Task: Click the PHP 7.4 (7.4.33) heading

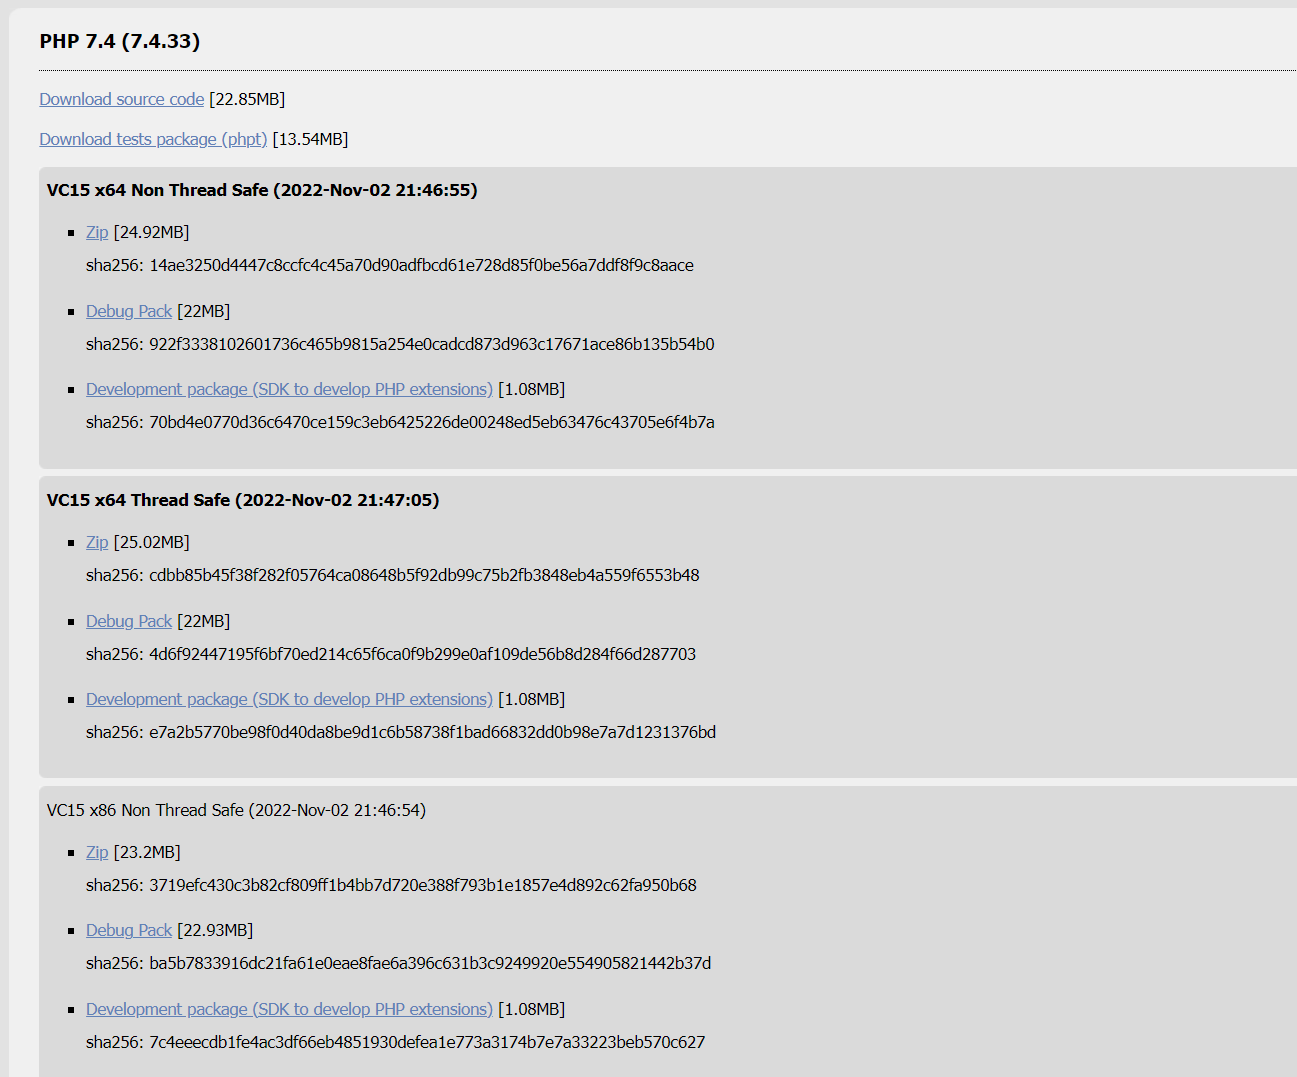Action: (120, 41)
